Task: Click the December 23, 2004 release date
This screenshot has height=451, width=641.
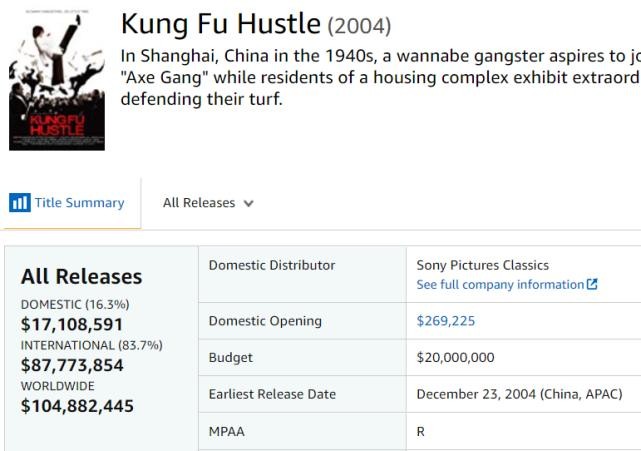Action: (519, 394)
